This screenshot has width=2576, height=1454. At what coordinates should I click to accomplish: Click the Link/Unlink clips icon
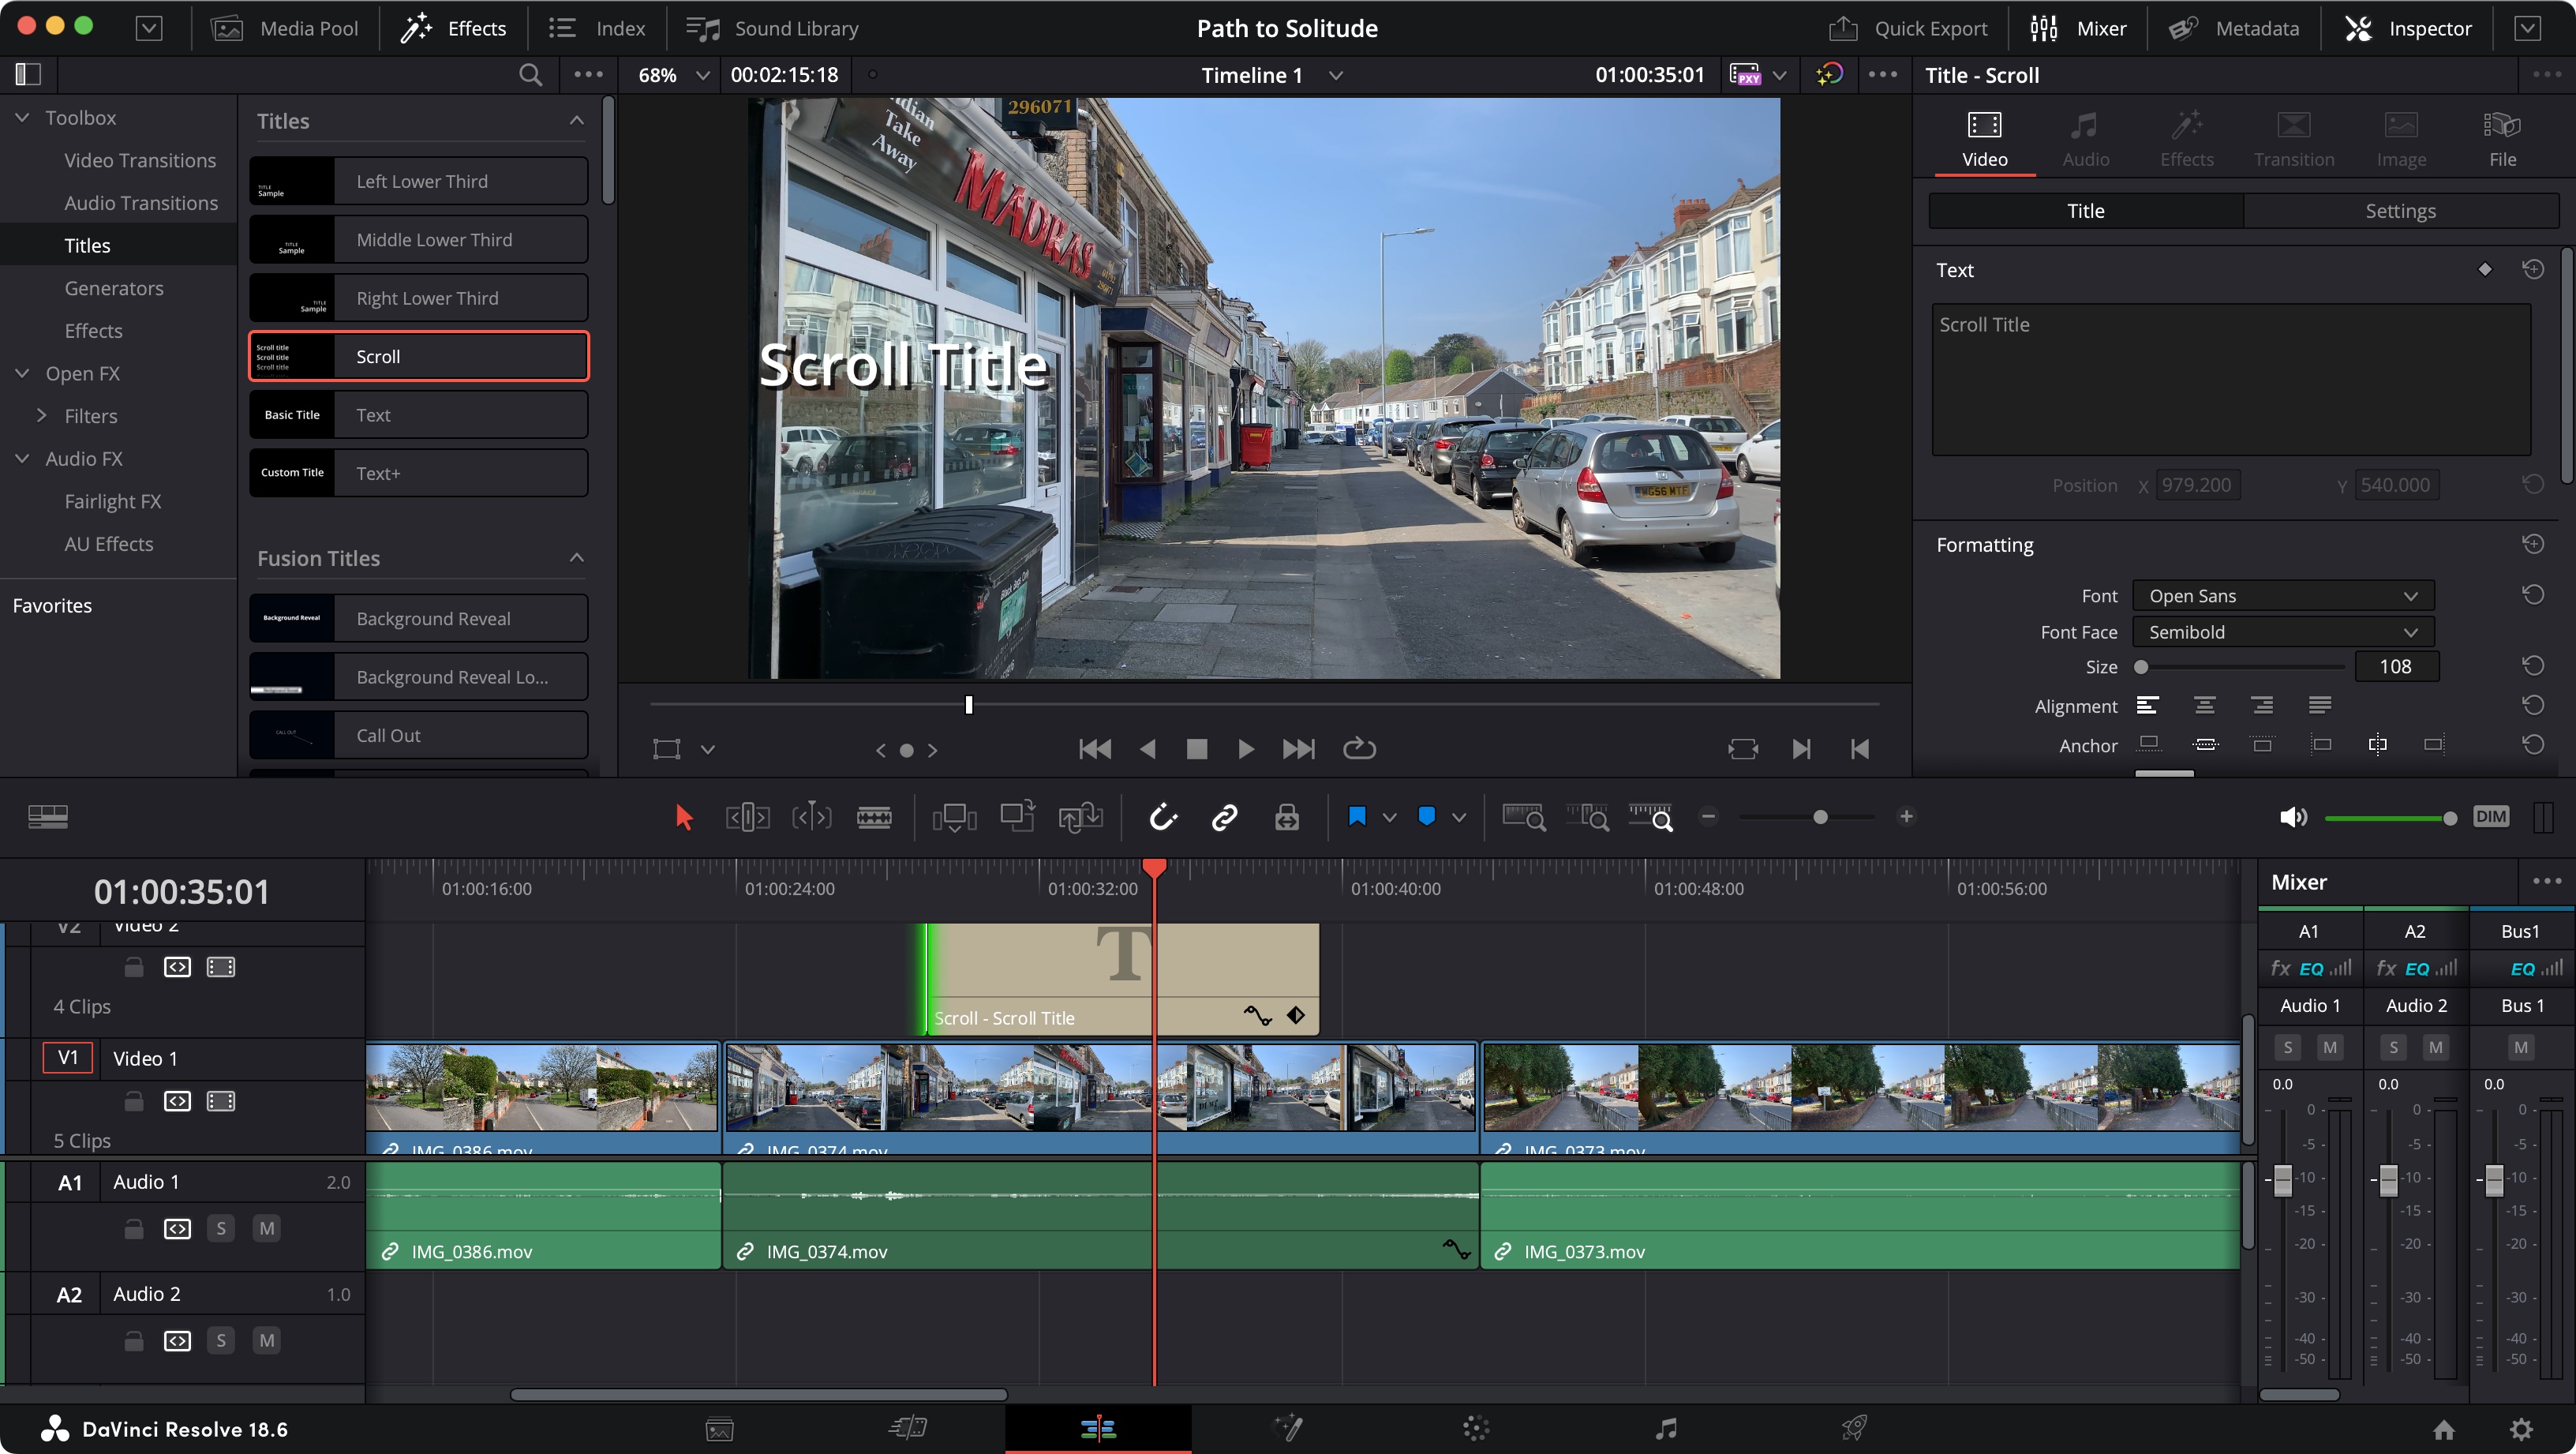[1226, 817]
